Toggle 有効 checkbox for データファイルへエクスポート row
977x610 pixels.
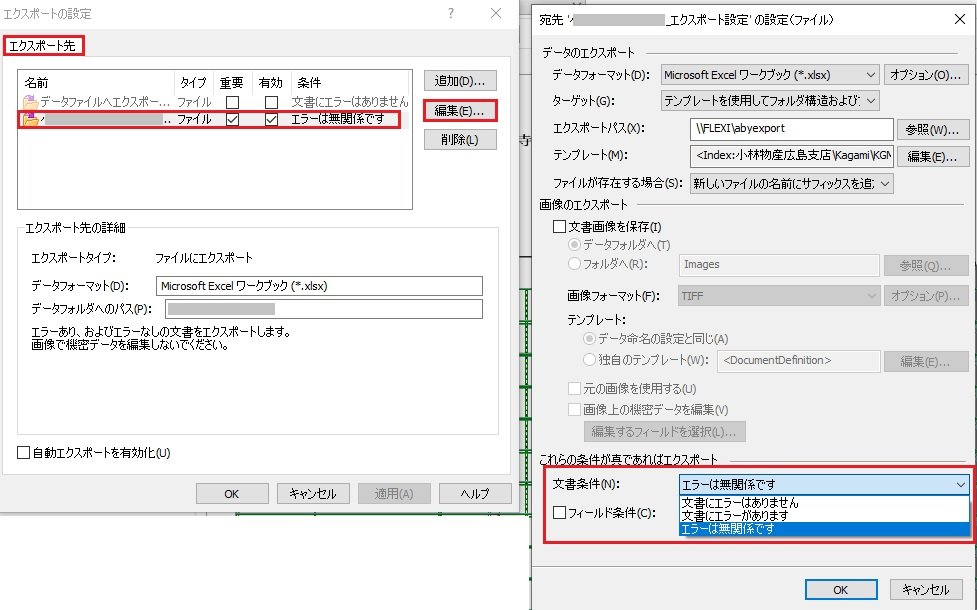[271, 102]
